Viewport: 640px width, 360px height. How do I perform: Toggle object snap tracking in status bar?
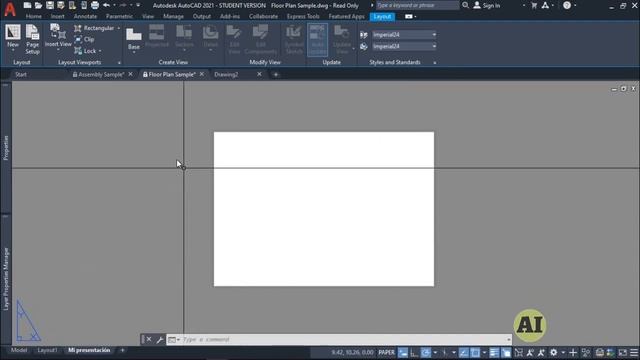click(464, 352)
